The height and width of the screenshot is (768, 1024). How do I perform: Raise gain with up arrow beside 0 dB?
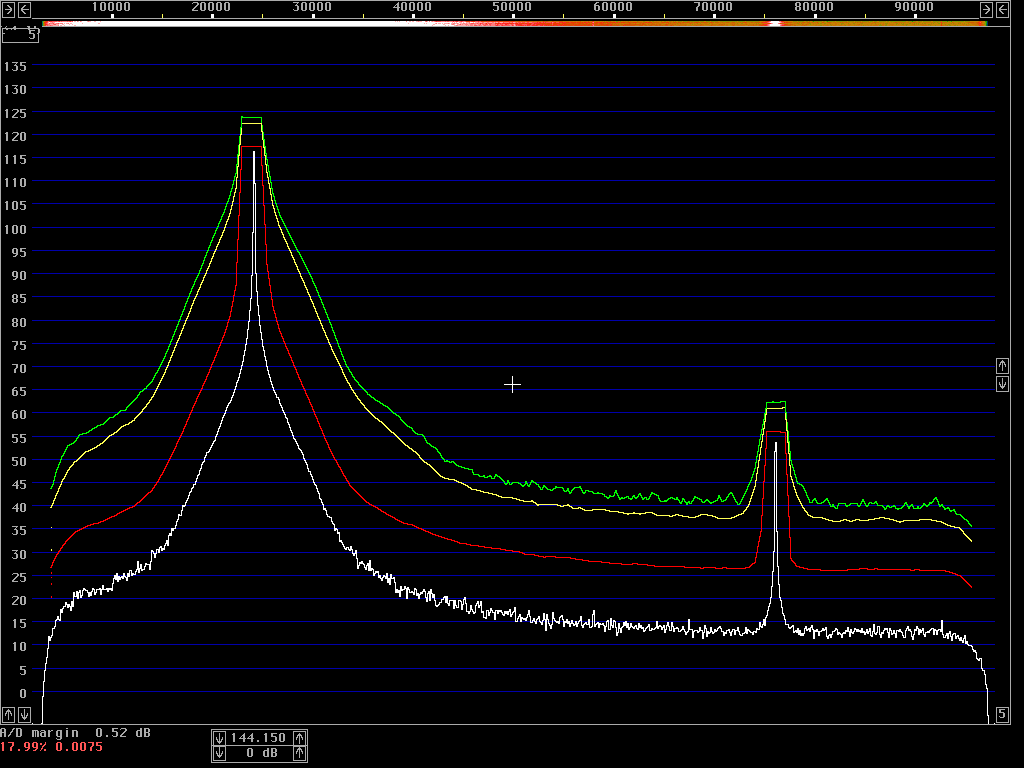(299, 753)
